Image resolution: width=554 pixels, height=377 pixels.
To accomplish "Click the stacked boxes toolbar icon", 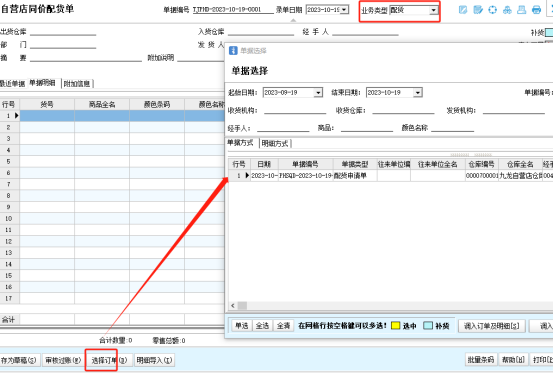I will tap(507, 10).
